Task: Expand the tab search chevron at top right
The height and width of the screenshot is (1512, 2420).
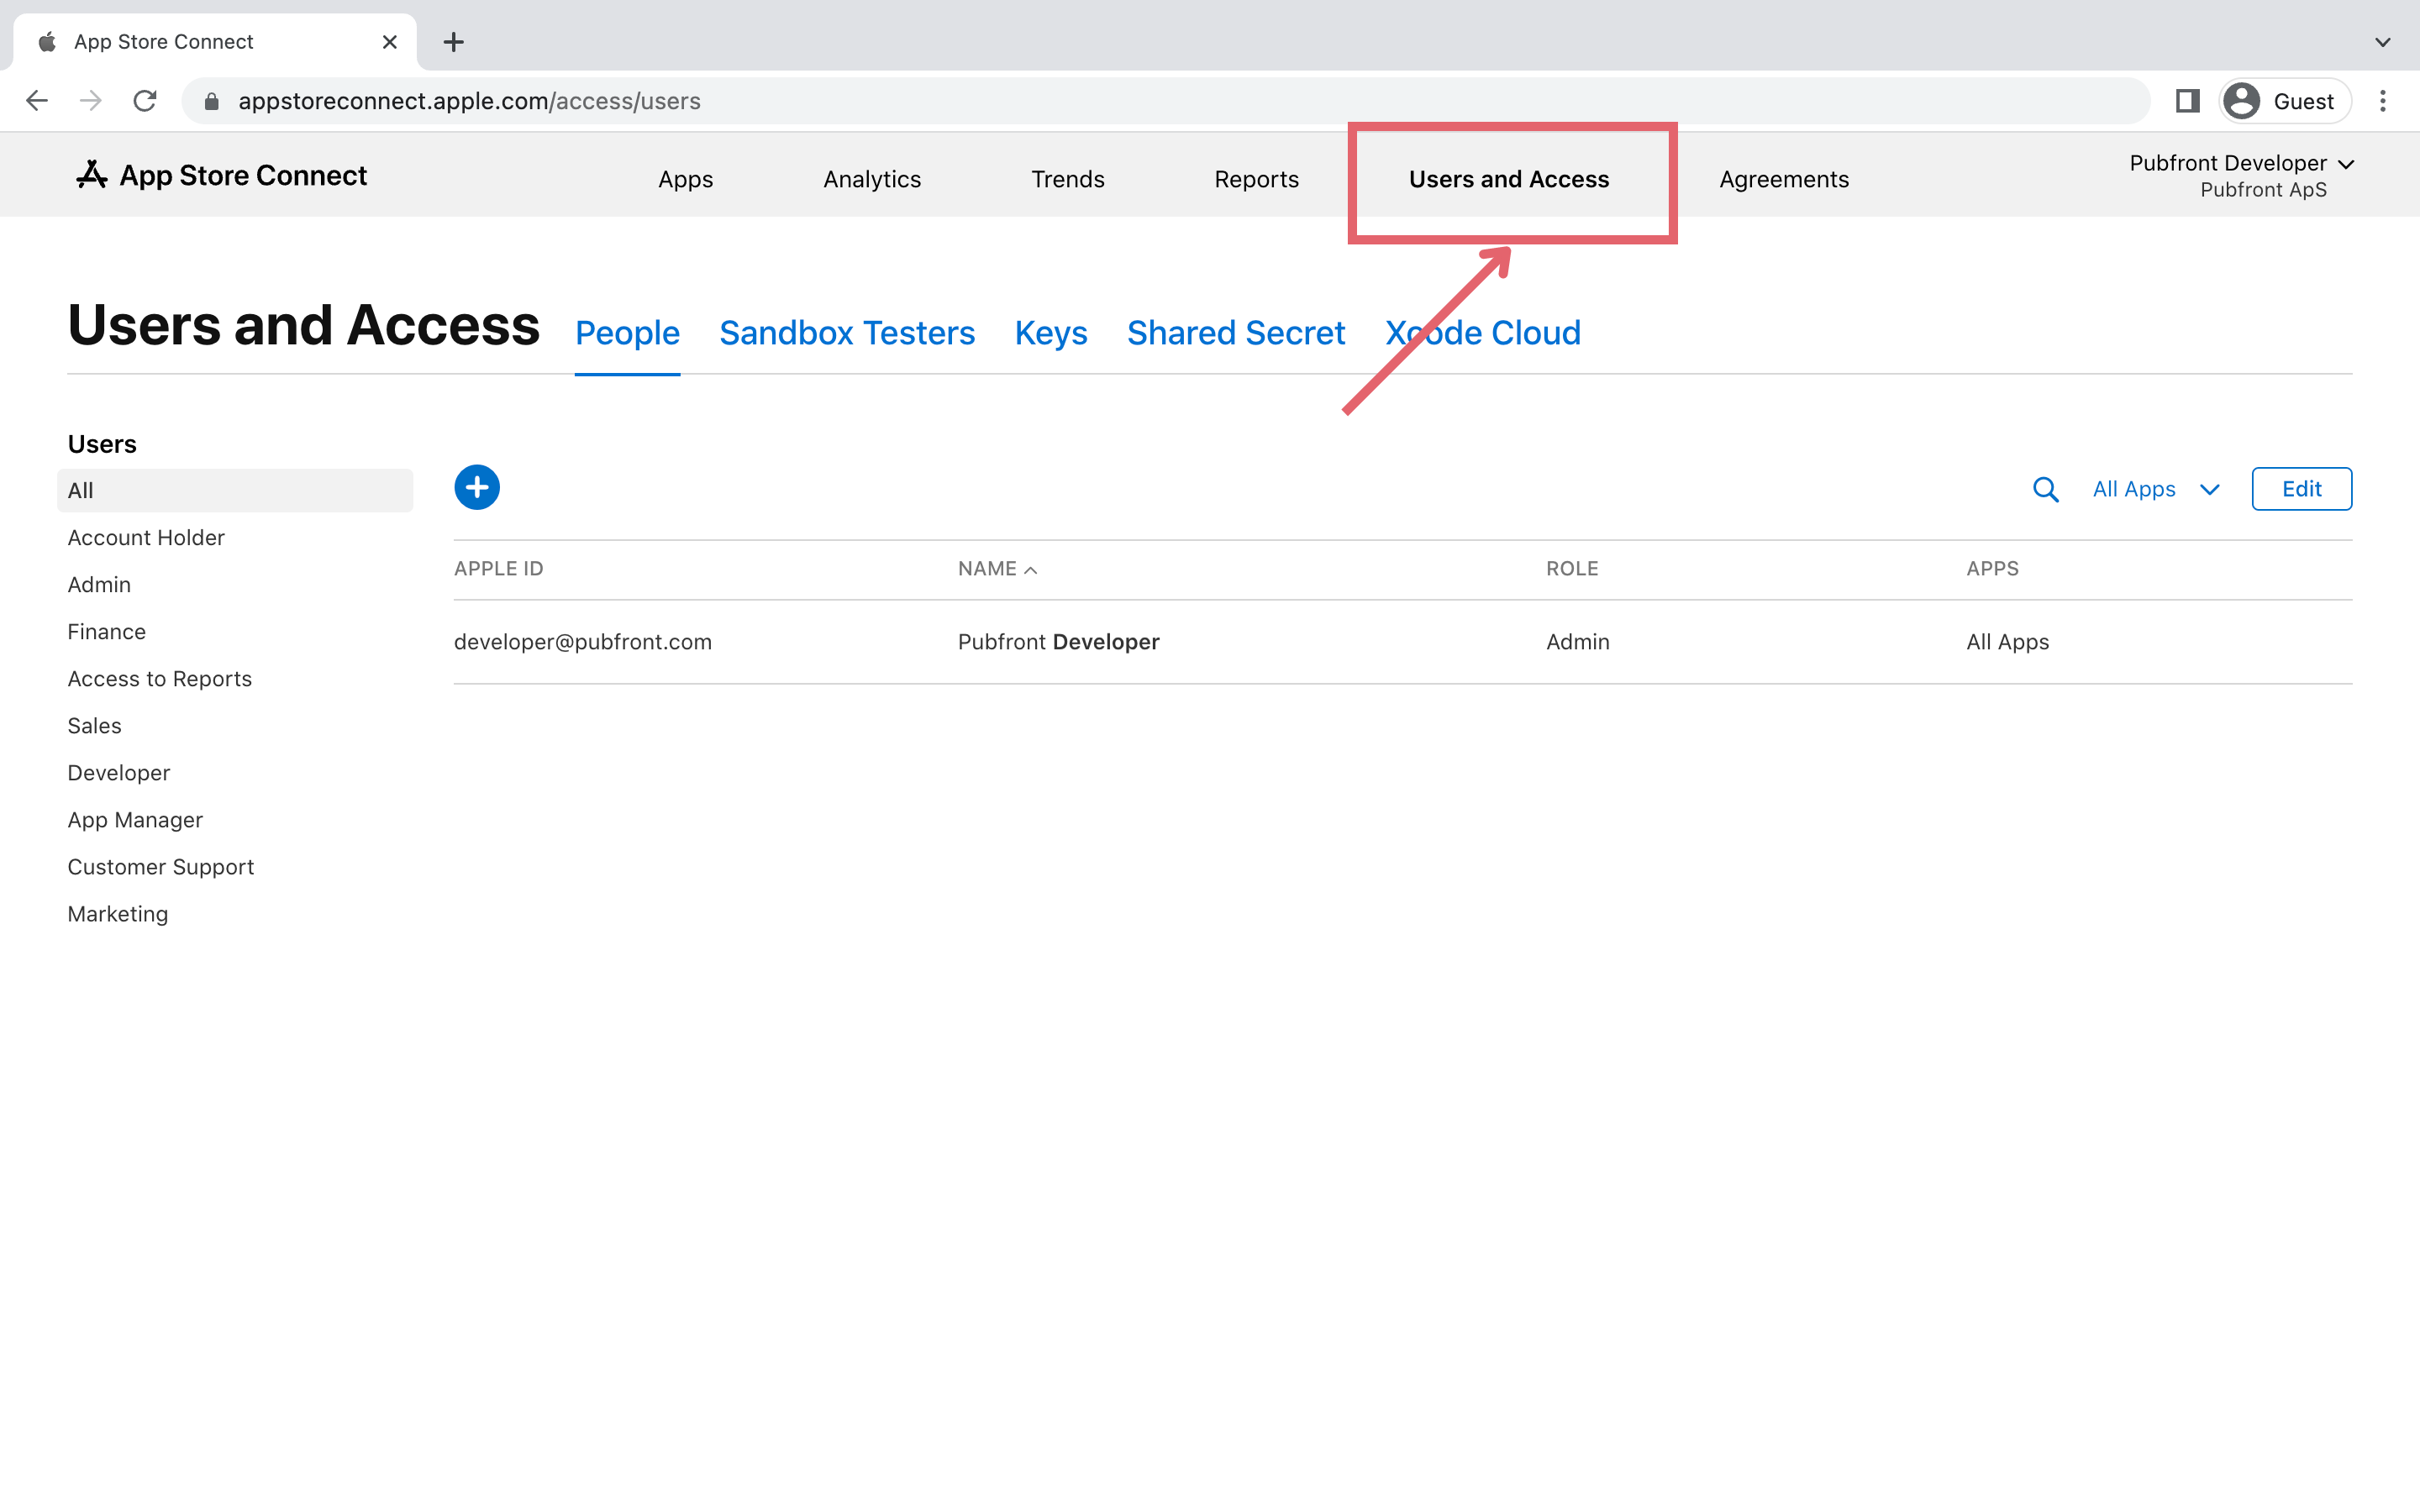Action: pos(2382,42)
